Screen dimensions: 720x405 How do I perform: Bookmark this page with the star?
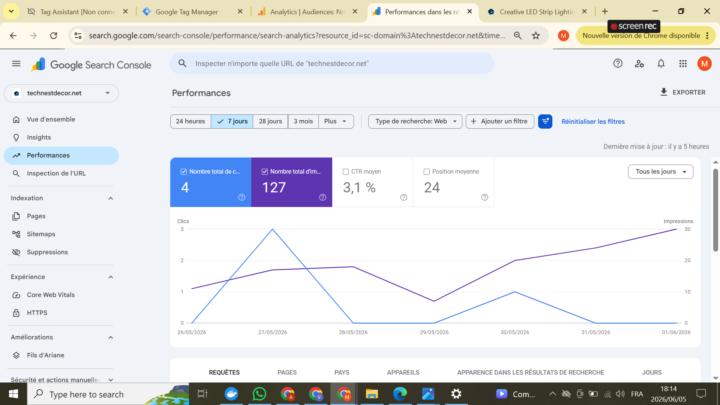tap(536, 35)
